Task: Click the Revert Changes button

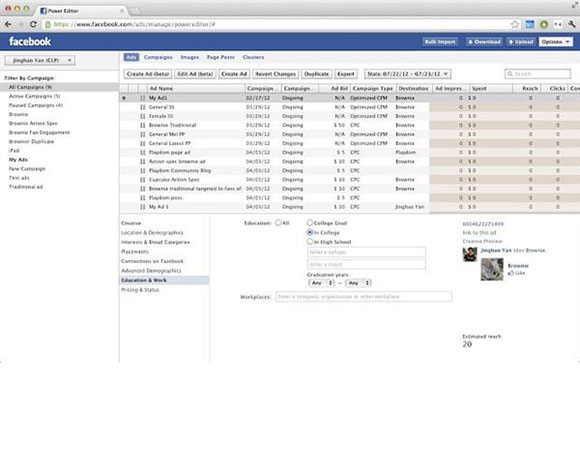Action: point(276,74)
